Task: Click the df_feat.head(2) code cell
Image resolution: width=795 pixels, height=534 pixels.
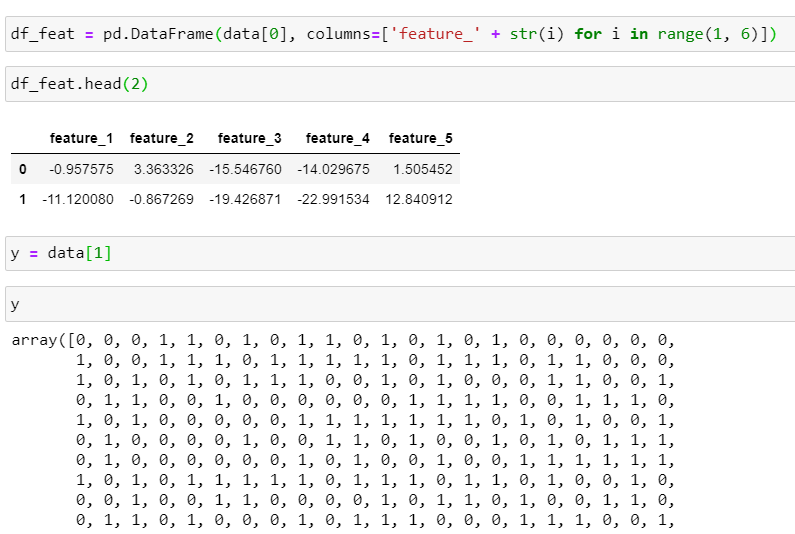Action: (400, 84)
